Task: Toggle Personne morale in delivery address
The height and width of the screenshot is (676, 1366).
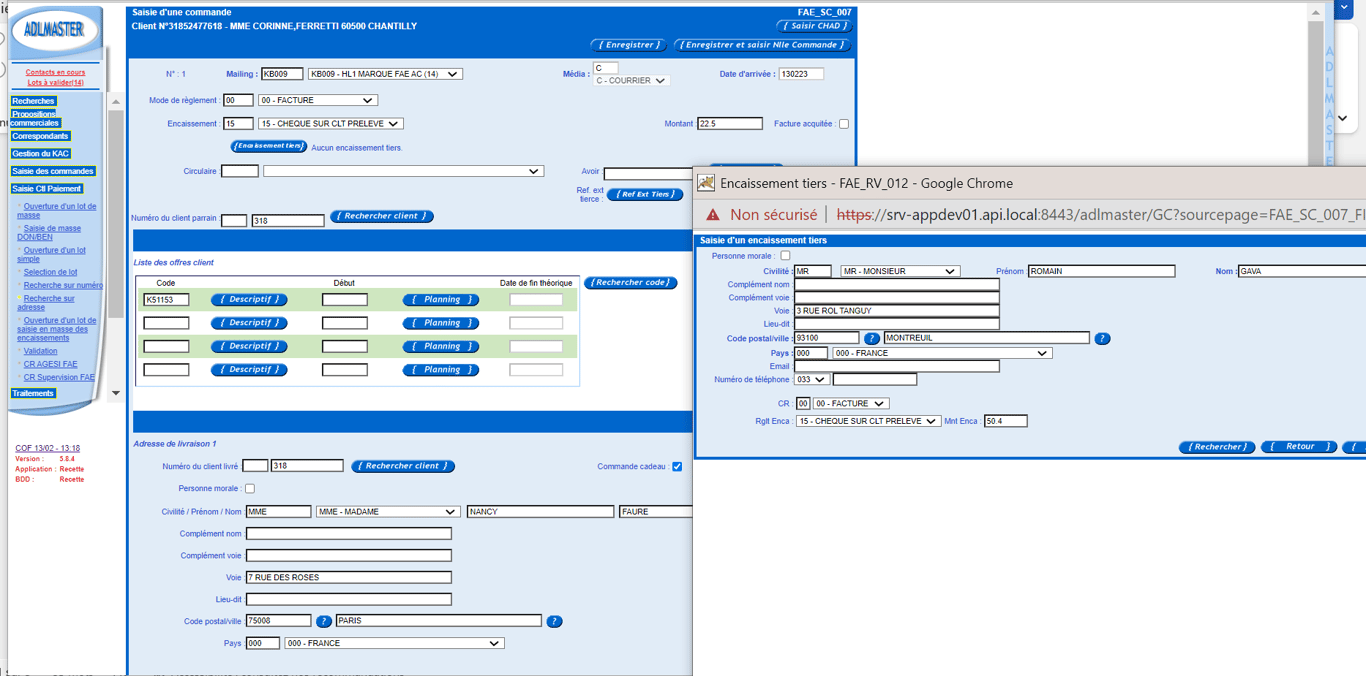Action: click(x=250, y=489)
